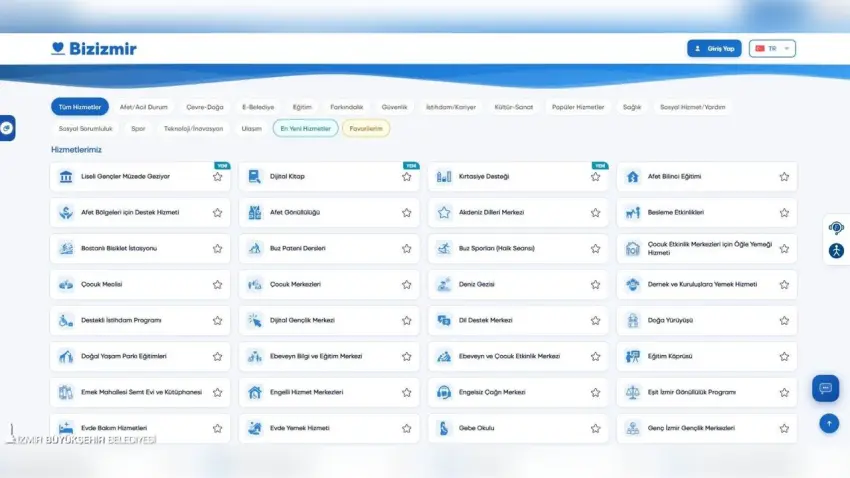This screenshot has width=850, height=478.
Task: Open the TR language dropdown
Action: pos(772,48)
